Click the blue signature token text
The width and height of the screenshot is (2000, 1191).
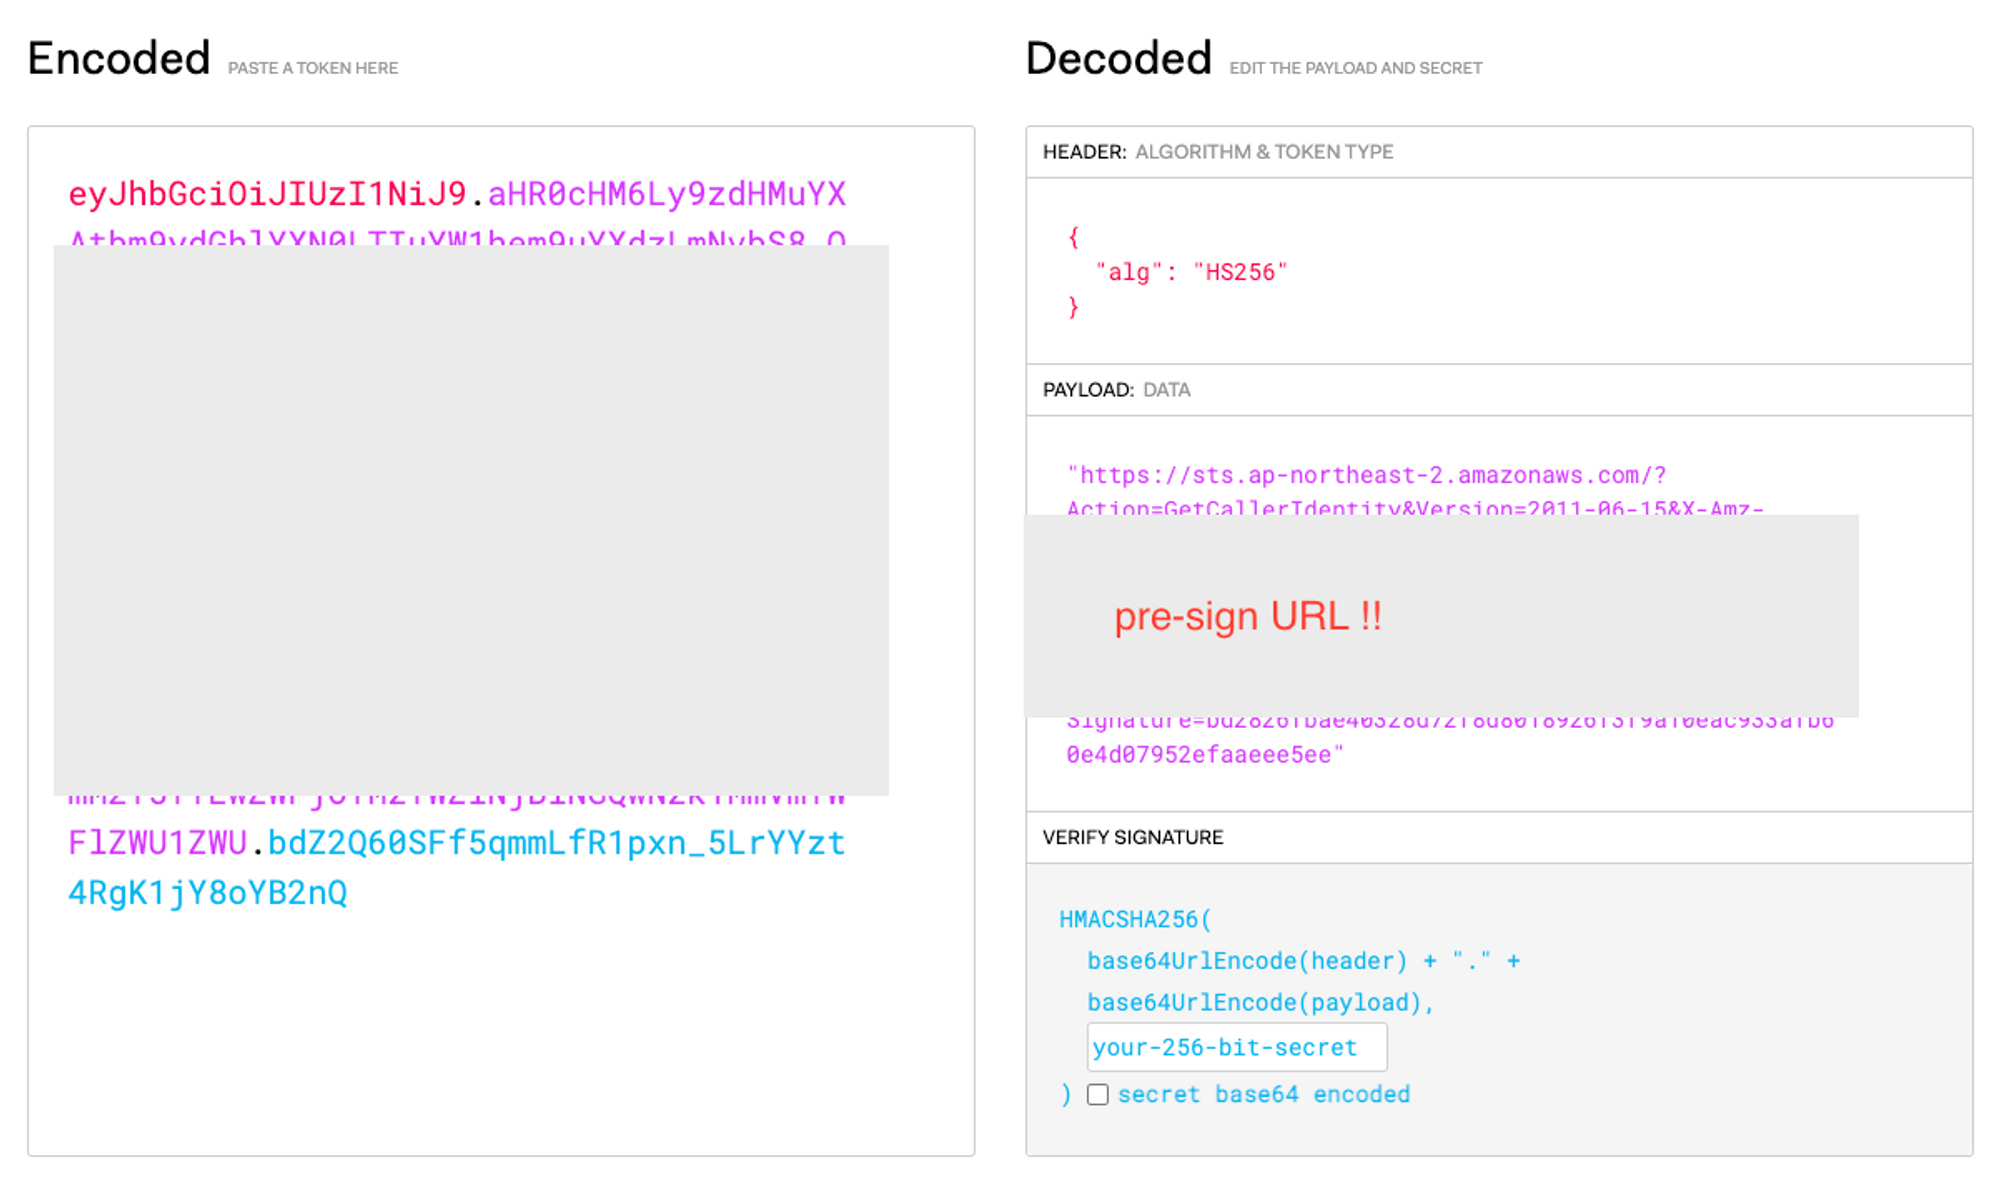point(555,843)
